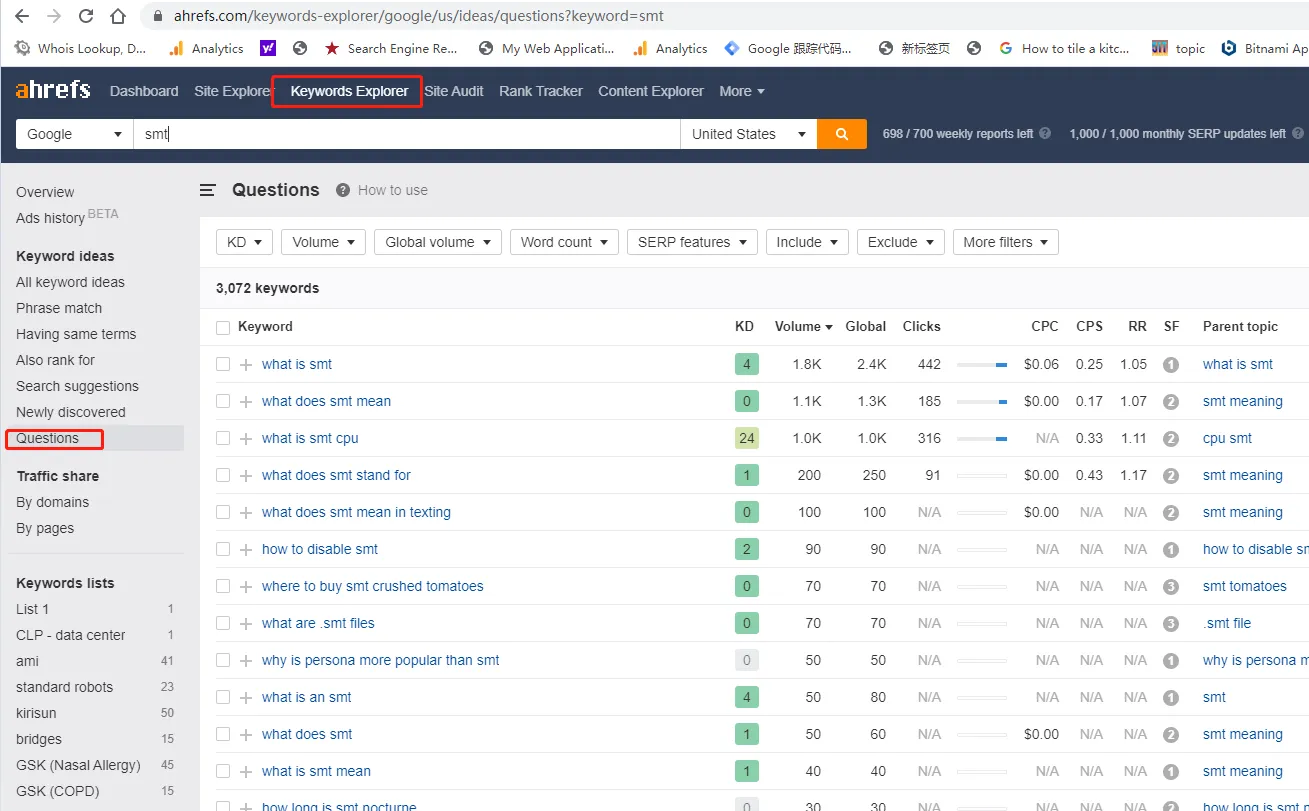The height and width of the screenshot is (811, 1309).
Task: Toggle the sidebar hamburger icon beside Questions
Action: (x=208, y=190)
